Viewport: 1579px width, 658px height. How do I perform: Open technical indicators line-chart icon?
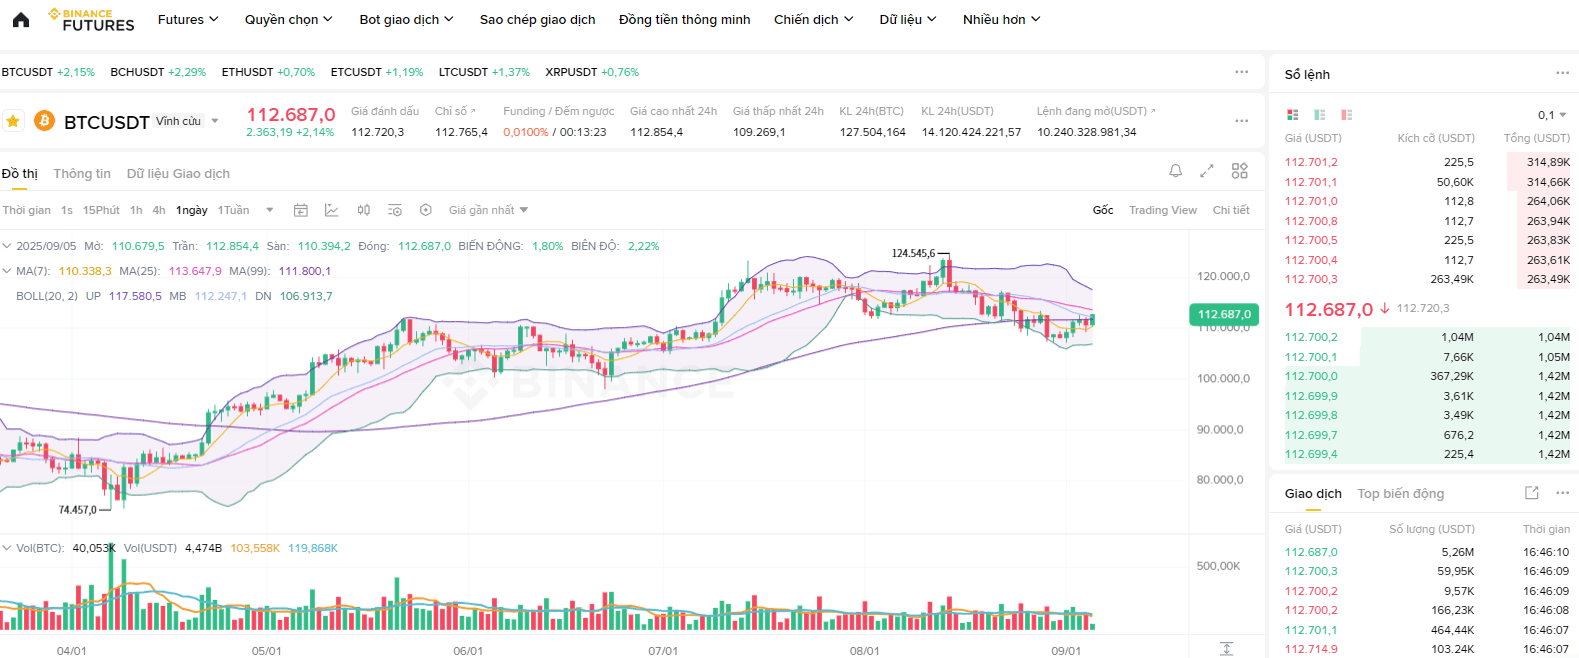click(332, 210)
